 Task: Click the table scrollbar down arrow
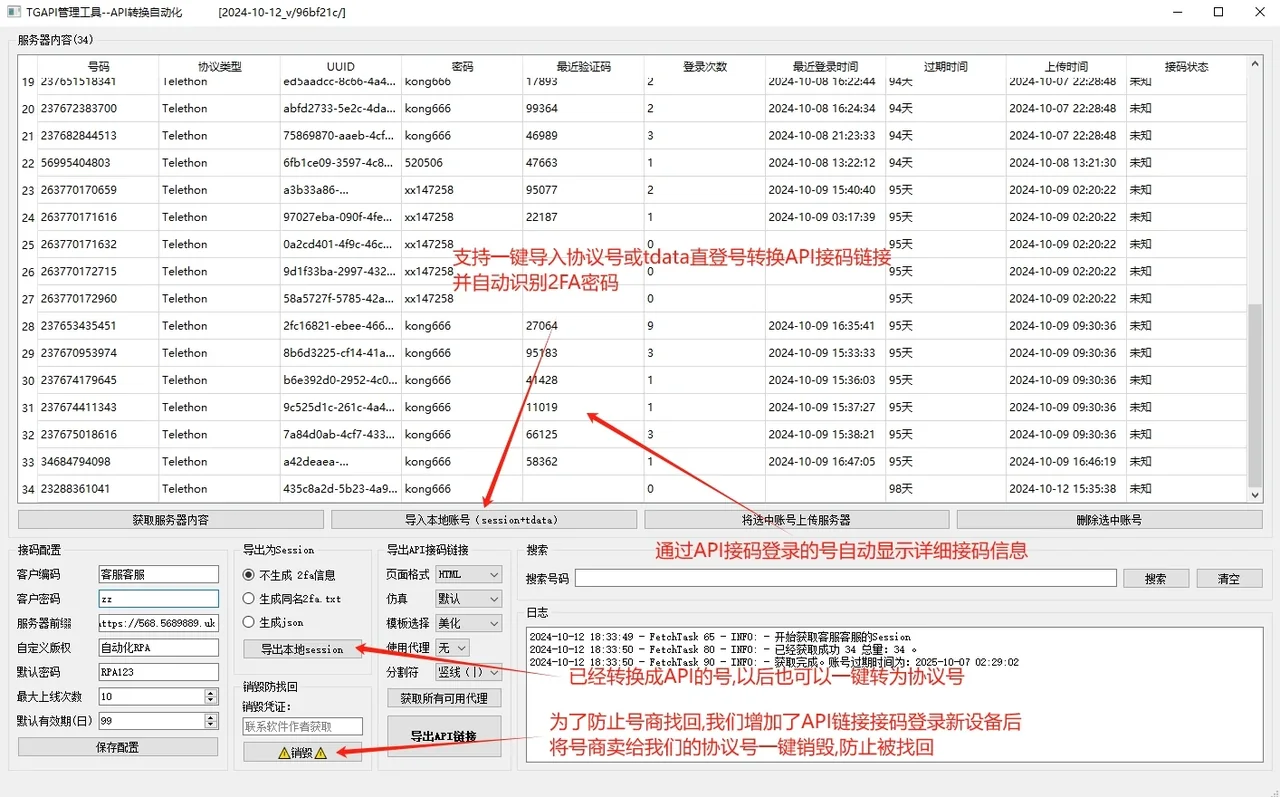[x=1255, y=494]
